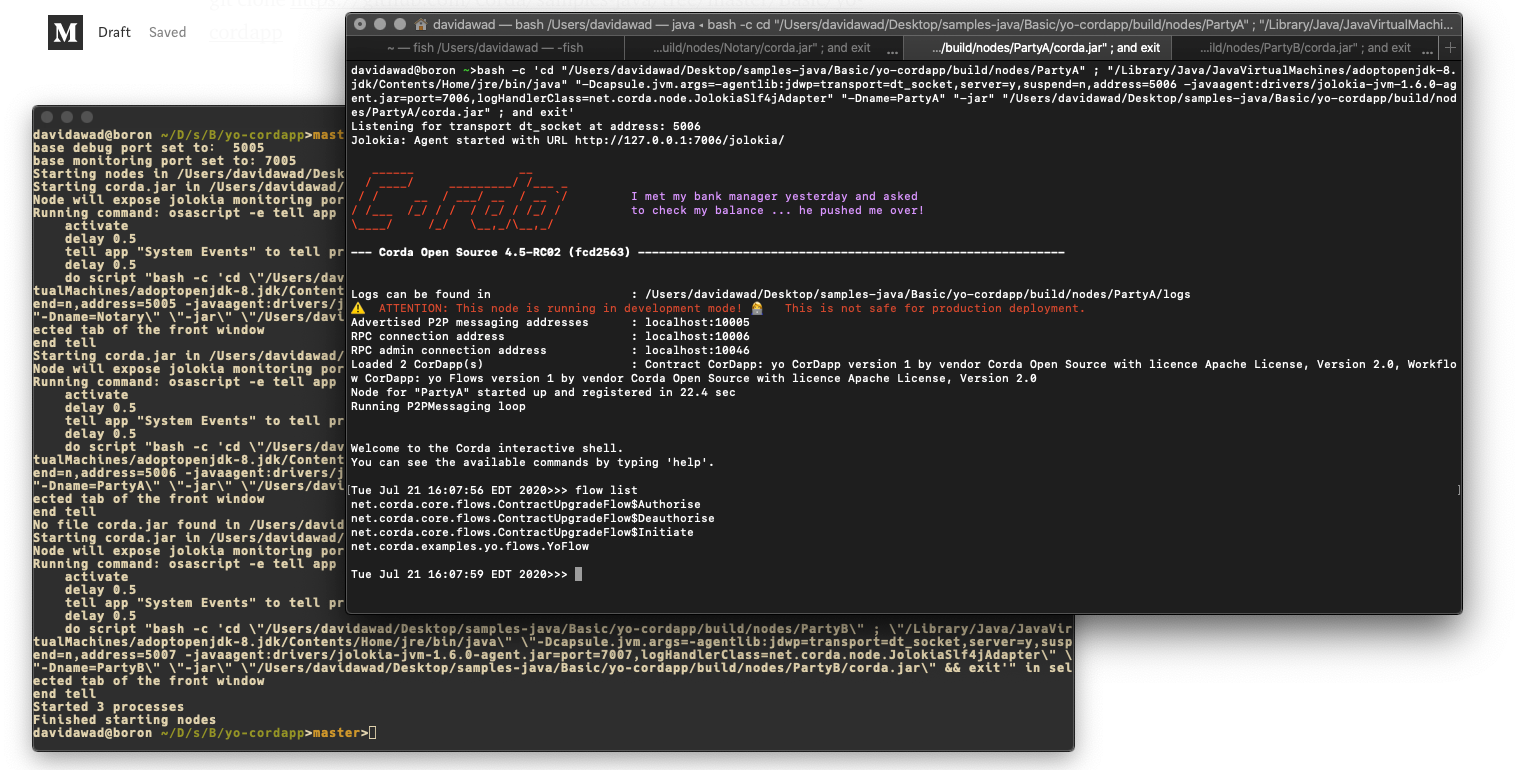Click 'ContractUpgradeFlow$Authorise' flow line
Image resolution: width=1517 pixels, height=770 pixels.
pos(526,504)
